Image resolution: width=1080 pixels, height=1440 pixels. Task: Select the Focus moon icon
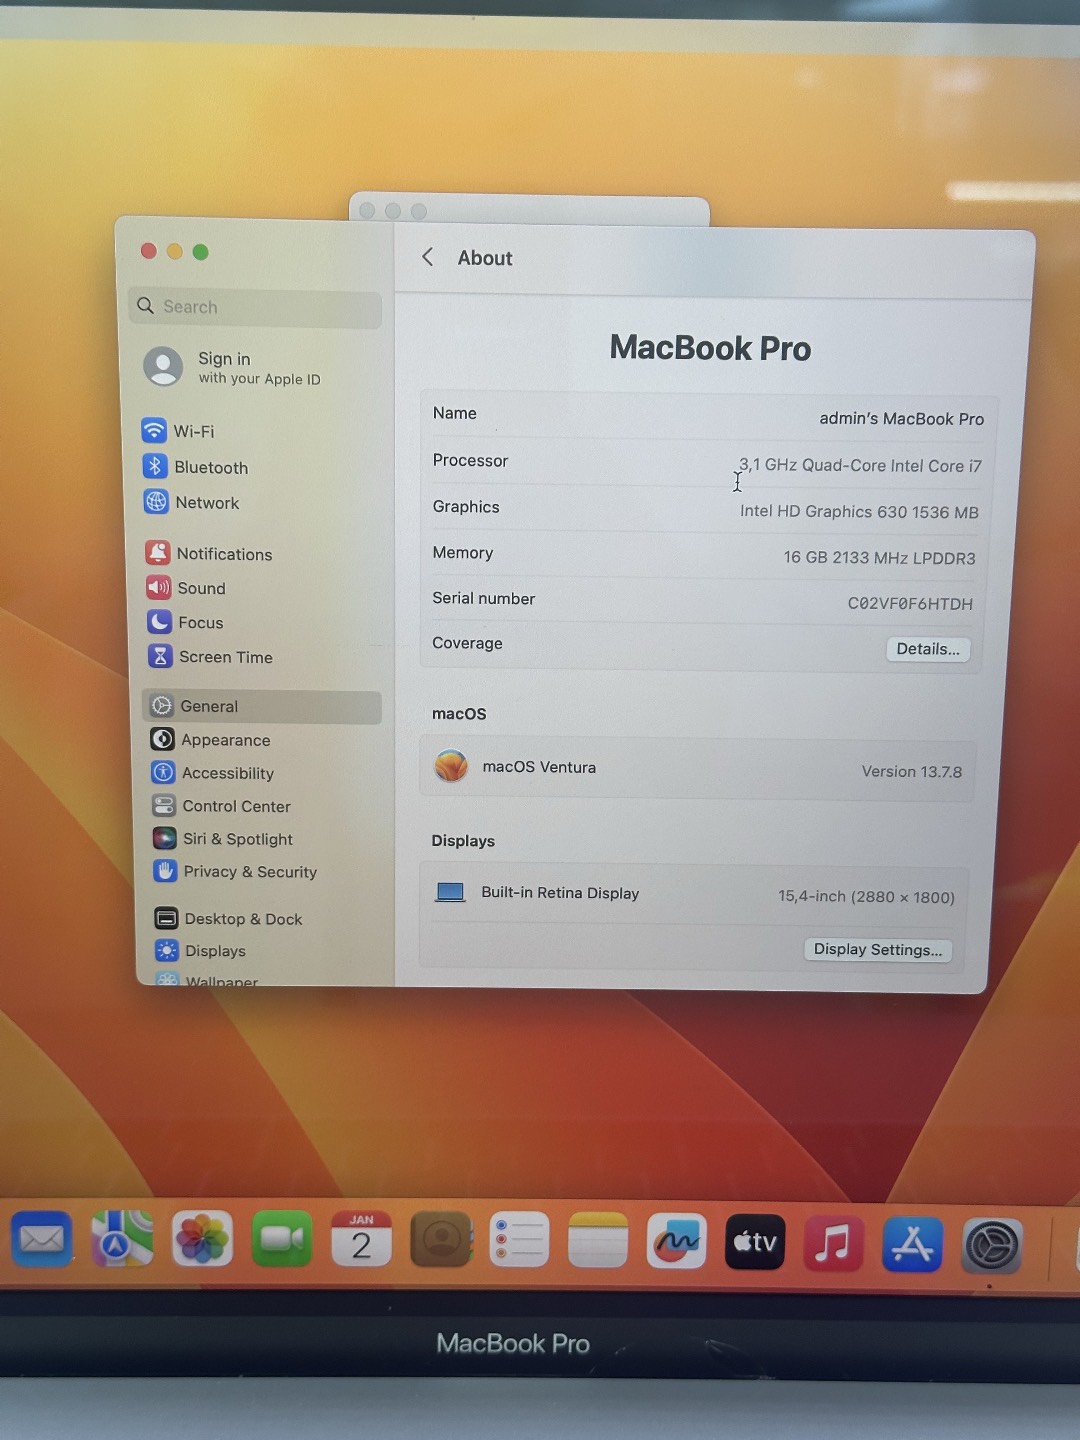coord(160,622)
